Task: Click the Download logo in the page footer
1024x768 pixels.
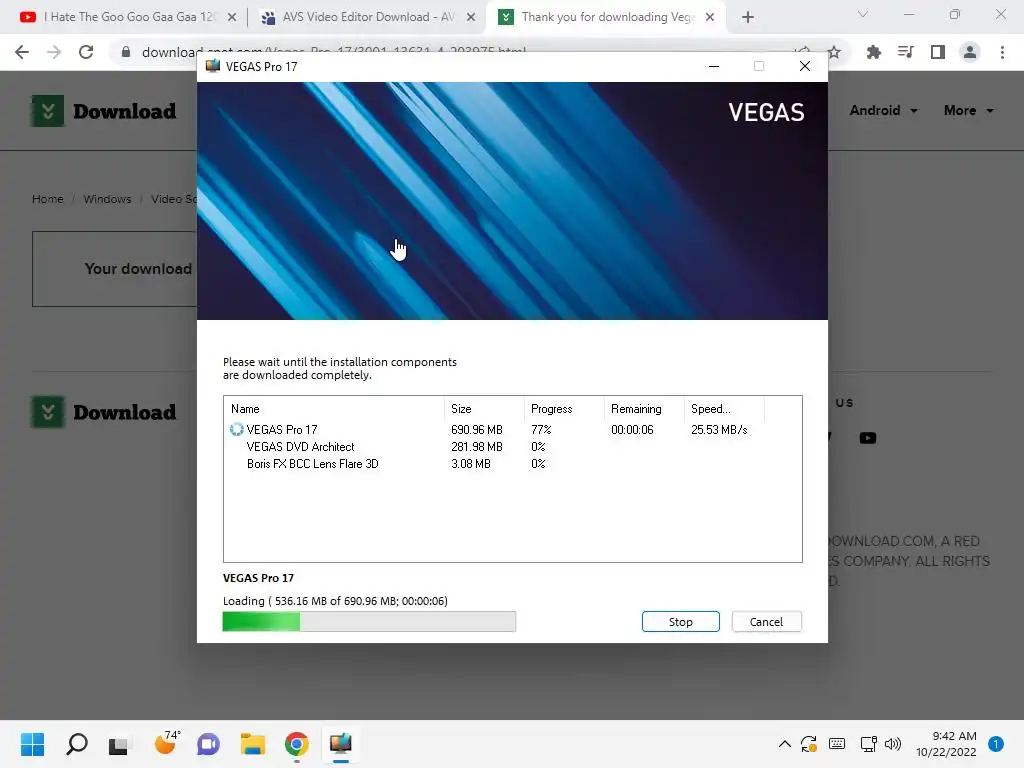Action: pos(104,412)
